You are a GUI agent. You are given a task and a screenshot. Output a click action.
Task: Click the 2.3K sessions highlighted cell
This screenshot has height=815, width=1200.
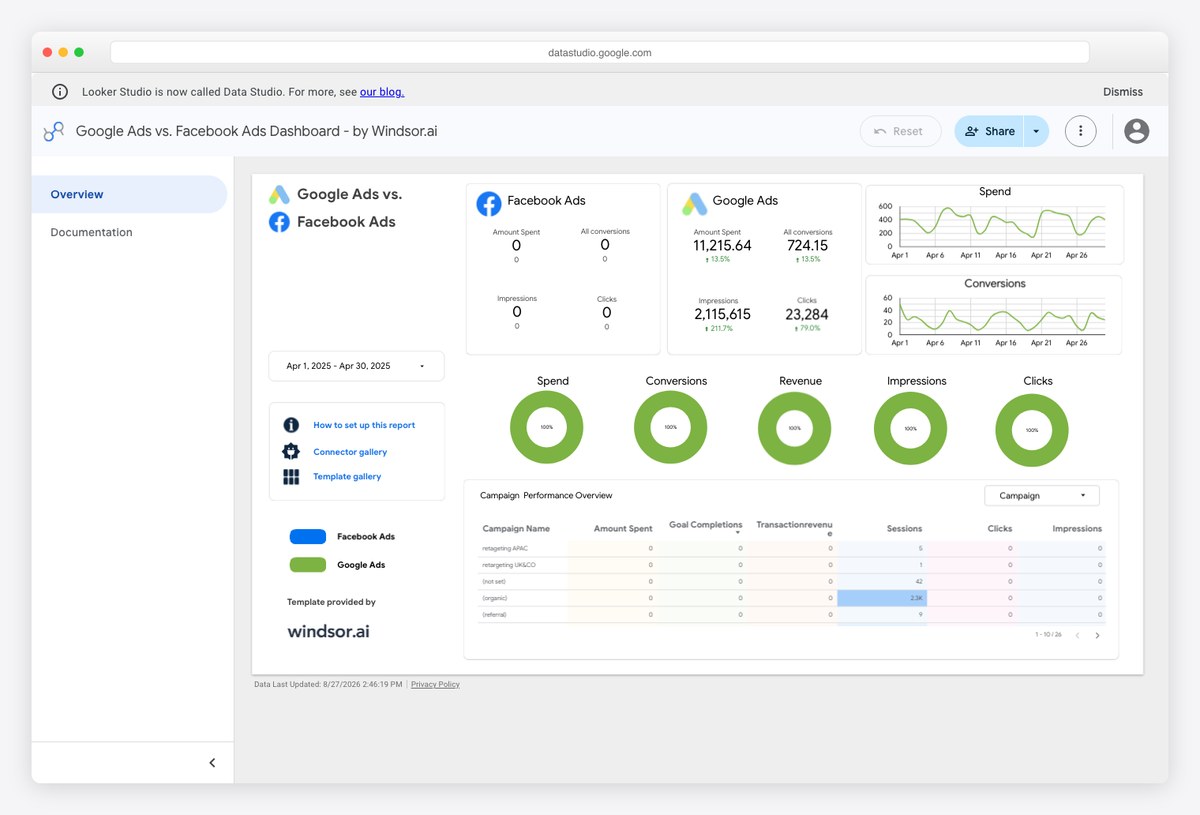[x=882, y=598]
